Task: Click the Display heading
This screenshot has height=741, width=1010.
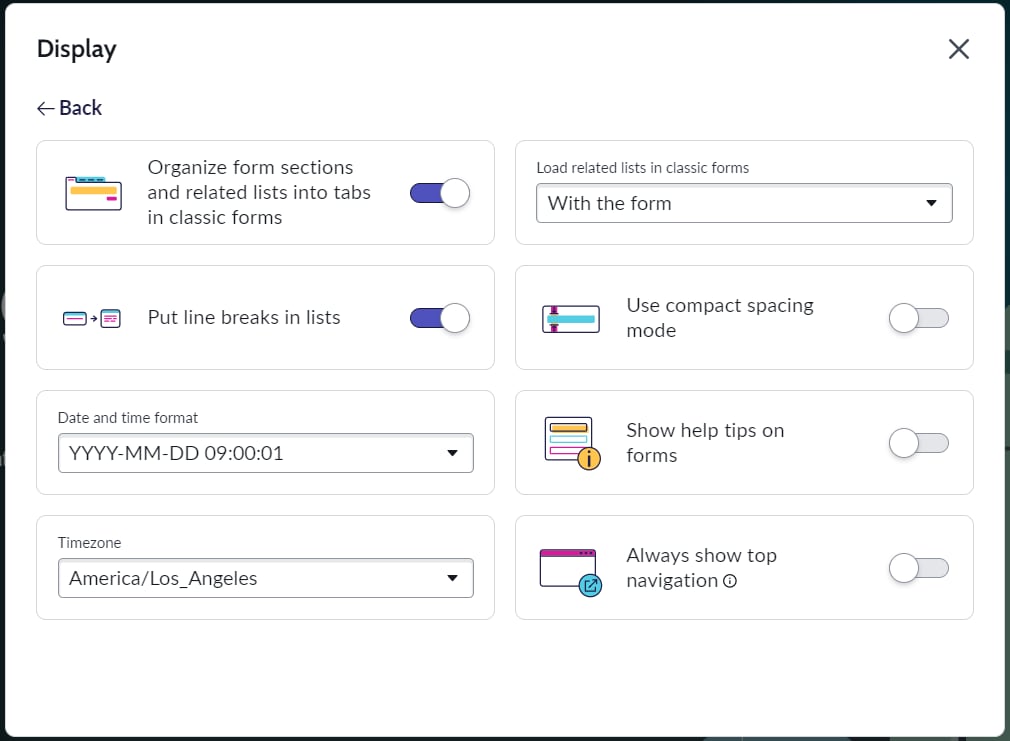Action: click(76, 48)
